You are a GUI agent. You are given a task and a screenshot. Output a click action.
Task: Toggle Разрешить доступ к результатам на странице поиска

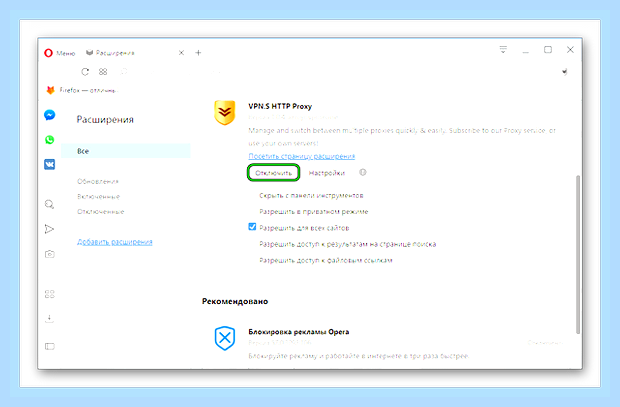348,244
